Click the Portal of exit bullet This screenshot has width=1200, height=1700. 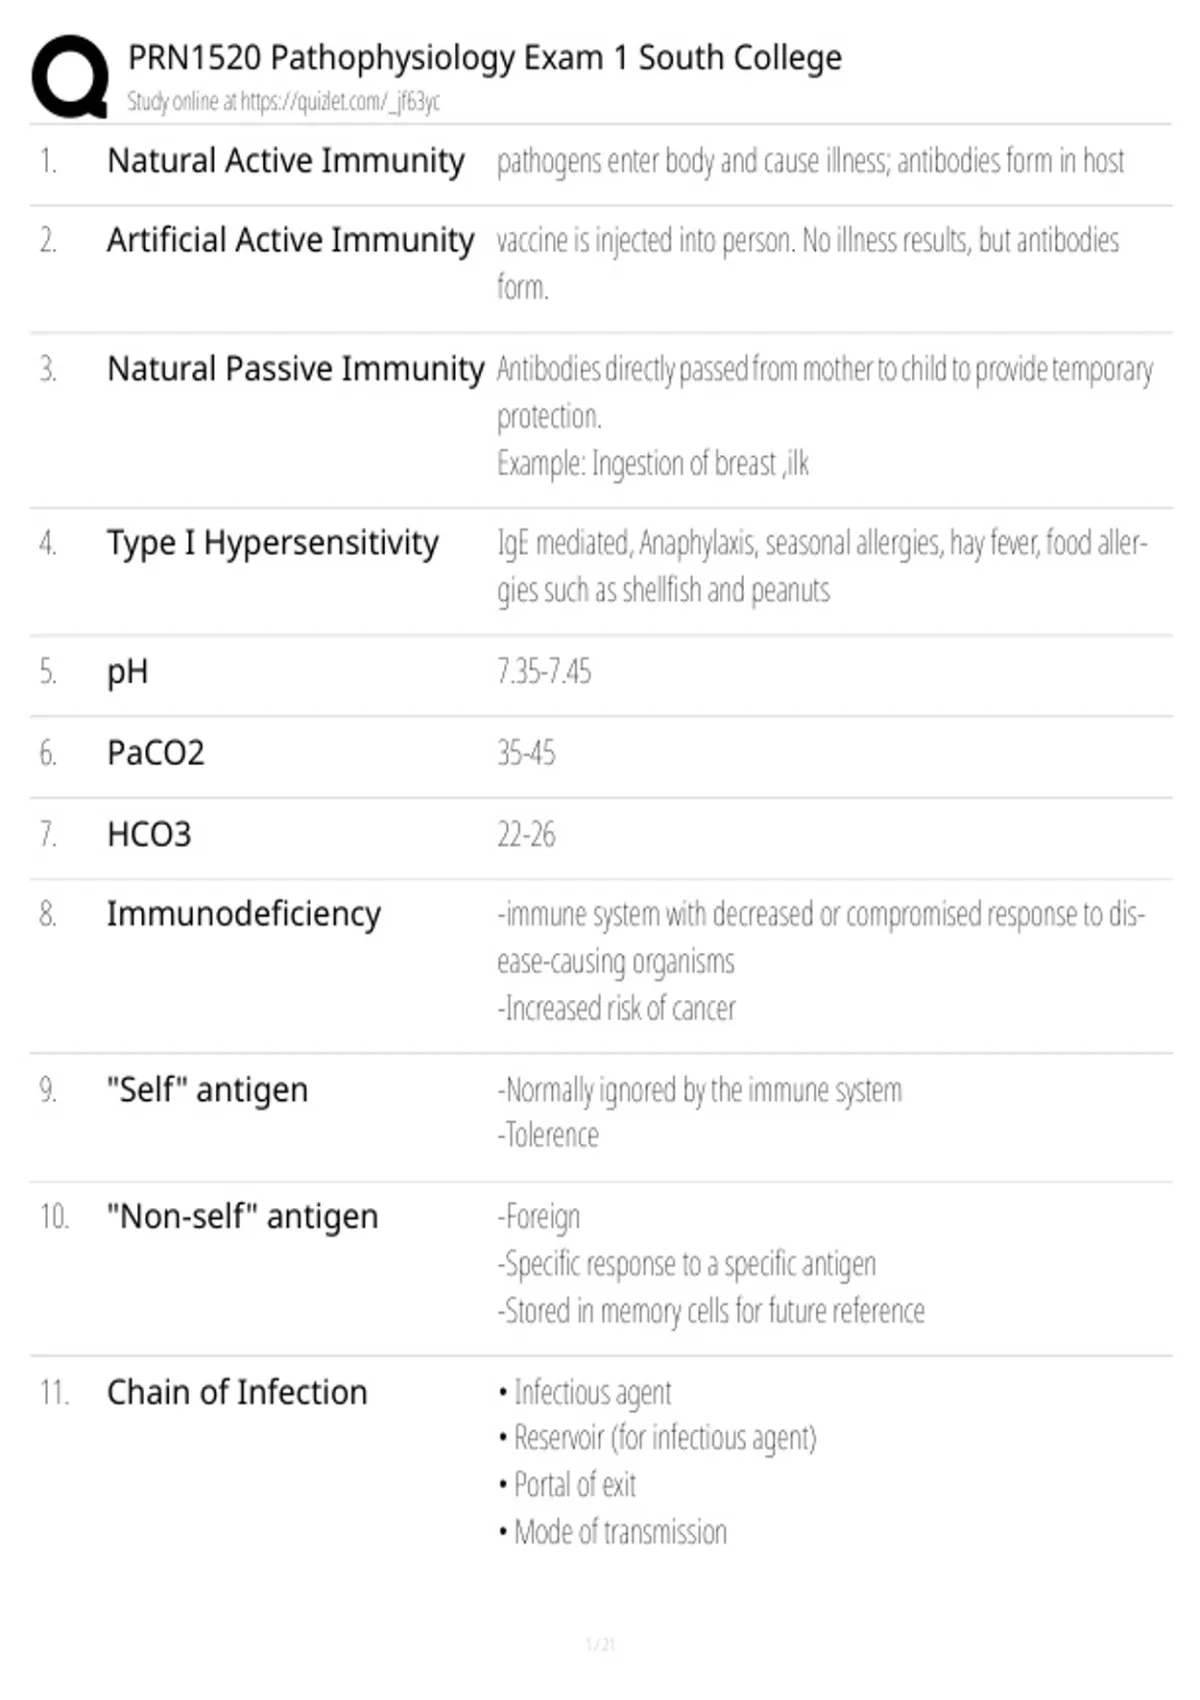(x=567, y=1485)
